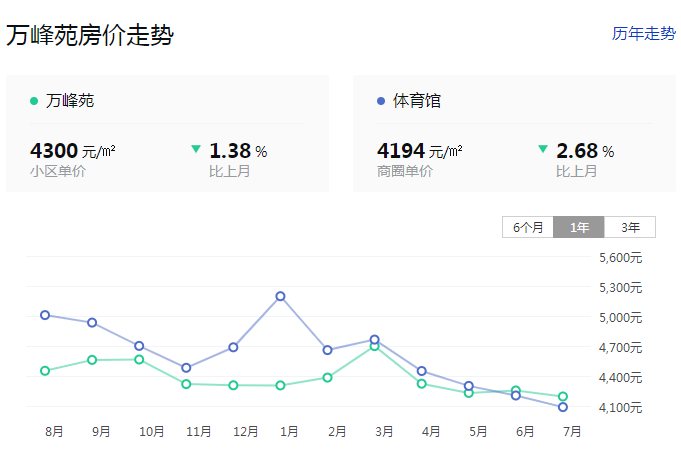681x458 pixels.
Task: Switch to the 6个月 time range tab
Action: [528, 227]
